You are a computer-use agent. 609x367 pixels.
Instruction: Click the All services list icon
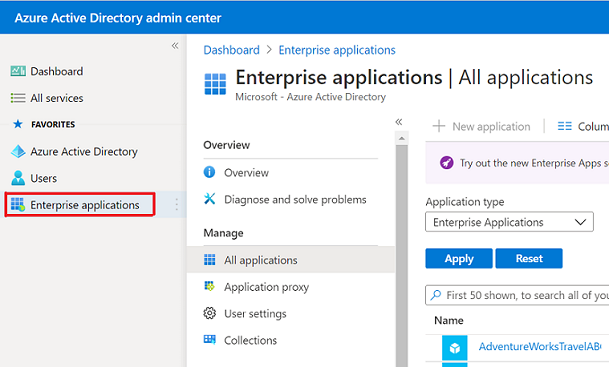[x=18, y=98]
